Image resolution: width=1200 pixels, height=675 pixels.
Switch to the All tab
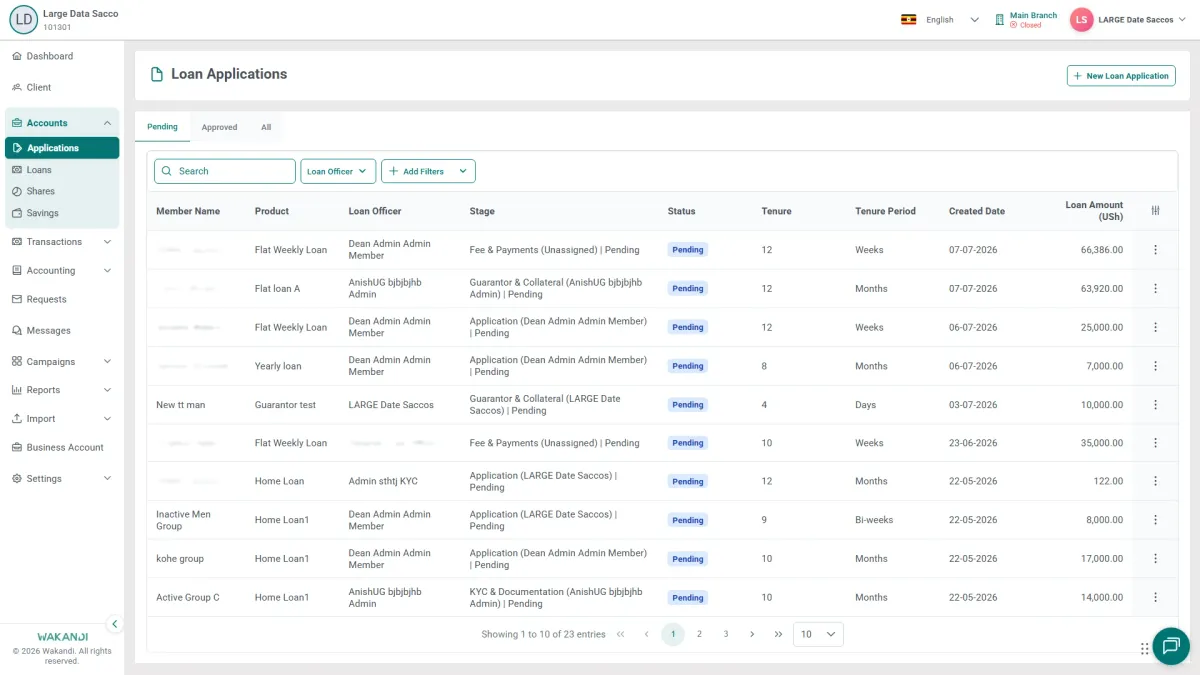click(x=266, y=127)
